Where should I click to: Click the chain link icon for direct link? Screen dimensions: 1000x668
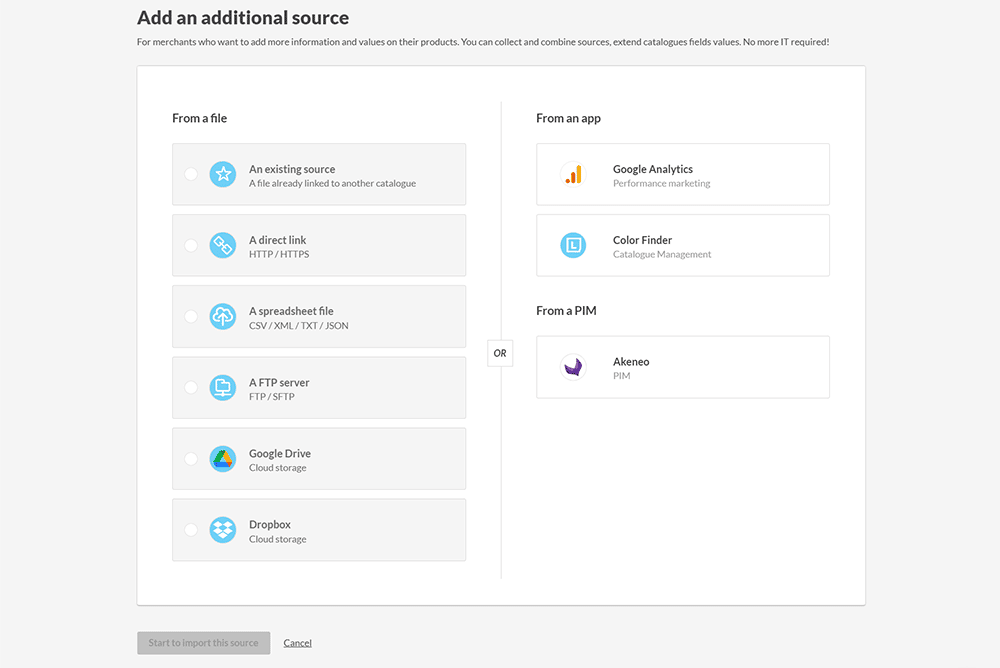click(x=223, y=245)
